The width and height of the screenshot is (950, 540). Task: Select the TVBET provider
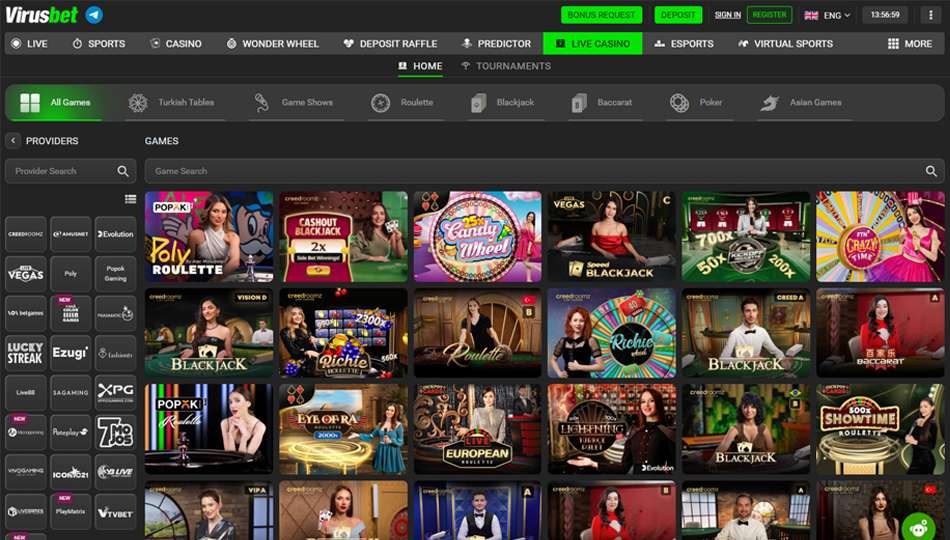115,512
